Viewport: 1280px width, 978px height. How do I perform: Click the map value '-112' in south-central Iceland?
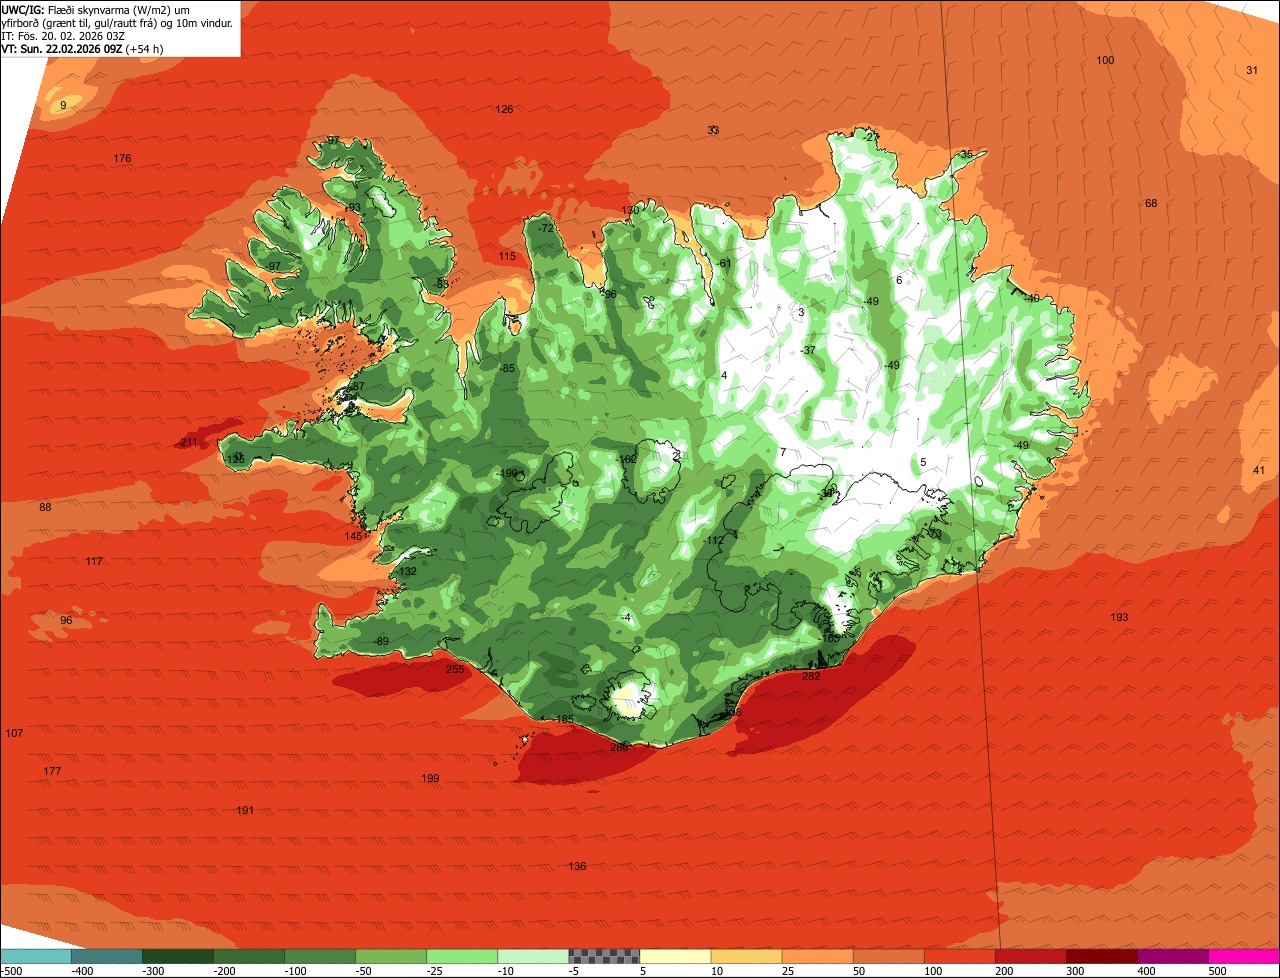pyautogui.click(x=712, y=541)
